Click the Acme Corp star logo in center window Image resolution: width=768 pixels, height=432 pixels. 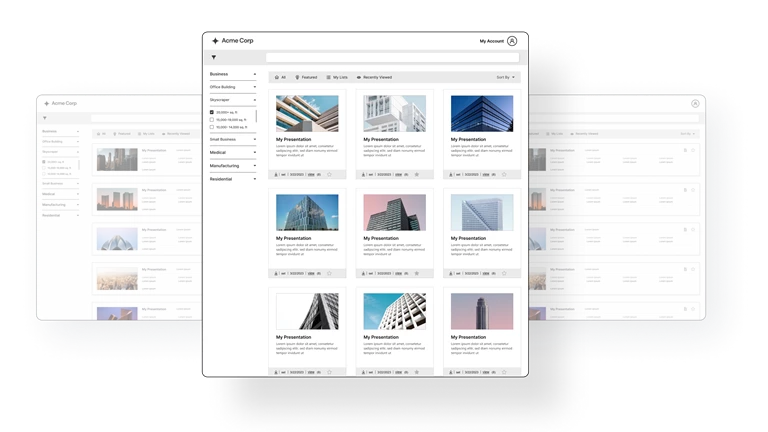tap(215, 41)
